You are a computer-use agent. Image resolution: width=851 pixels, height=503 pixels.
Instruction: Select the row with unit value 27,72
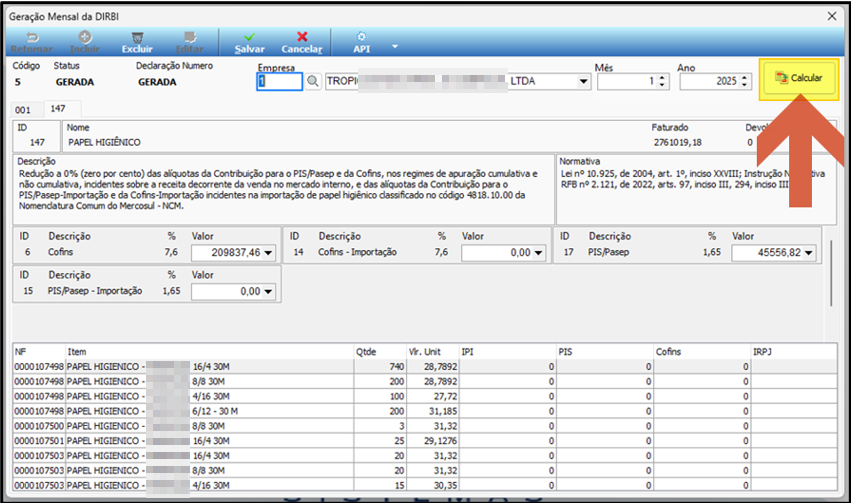(424, 397)
